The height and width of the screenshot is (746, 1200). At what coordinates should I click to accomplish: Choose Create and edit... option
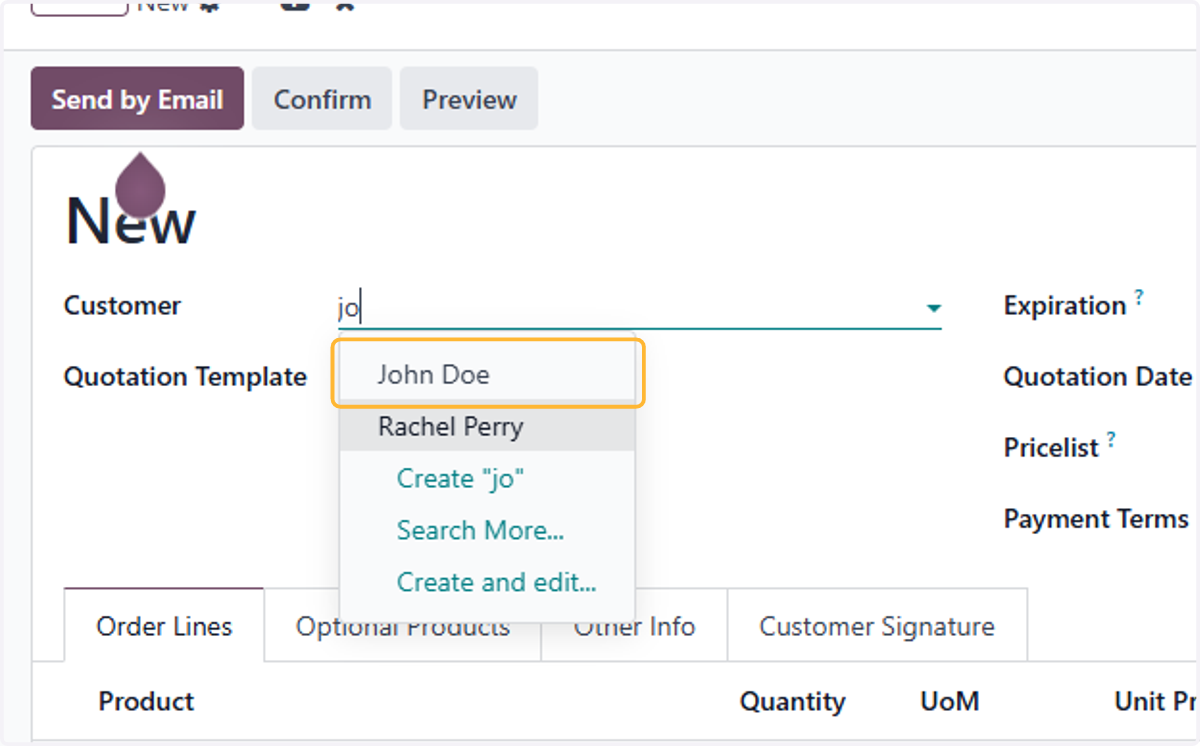coord(497,582)
